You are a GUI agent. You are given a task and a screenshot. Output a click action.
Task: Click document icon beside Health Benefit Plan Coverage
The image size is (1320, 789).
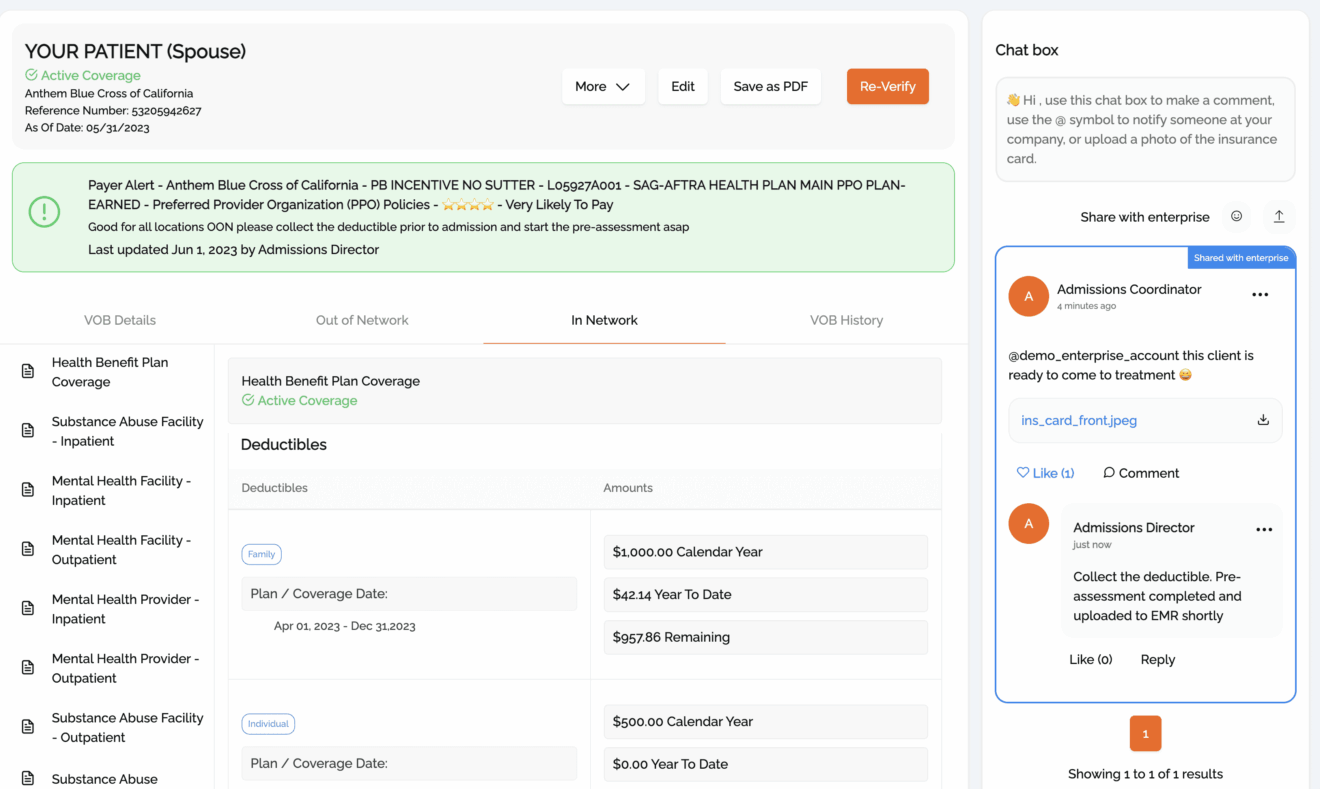pos(28,372)
